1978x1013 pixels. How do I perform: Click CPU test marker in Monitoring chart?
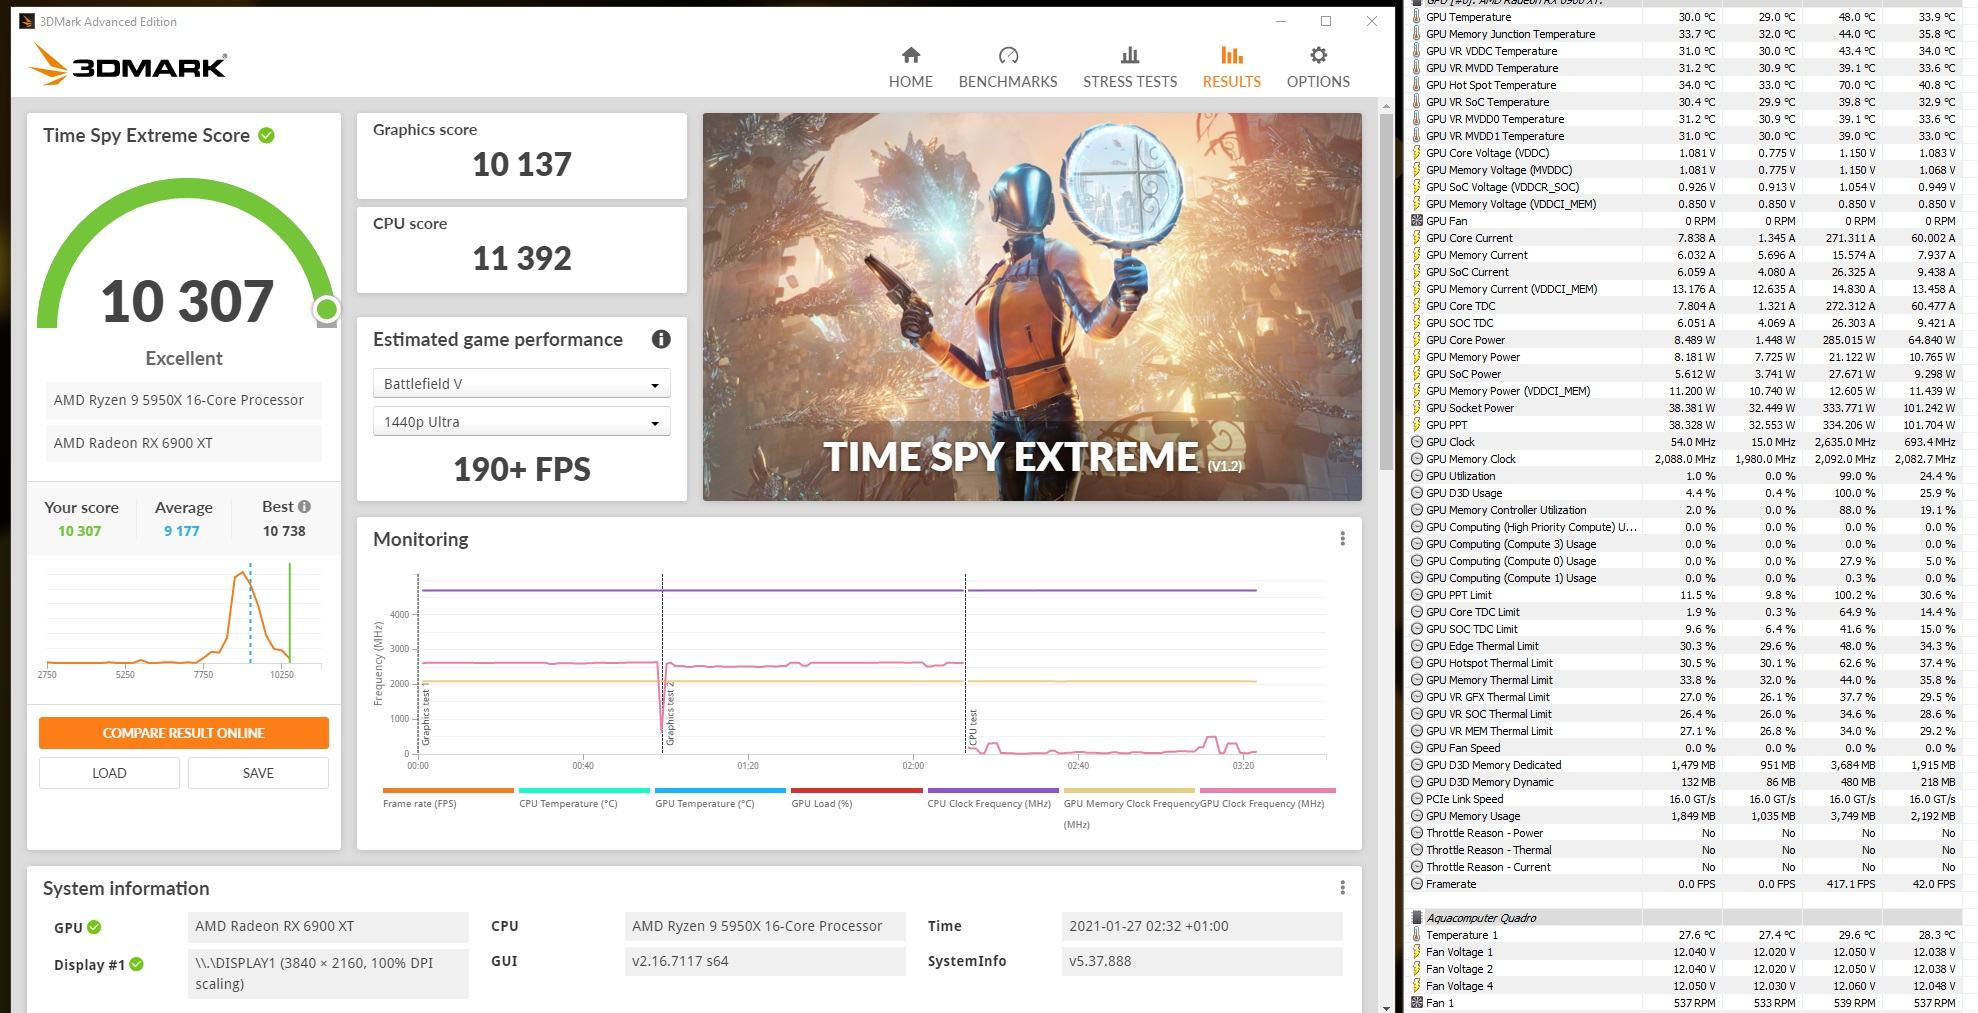pyautogui.click(x=973, y=726)
